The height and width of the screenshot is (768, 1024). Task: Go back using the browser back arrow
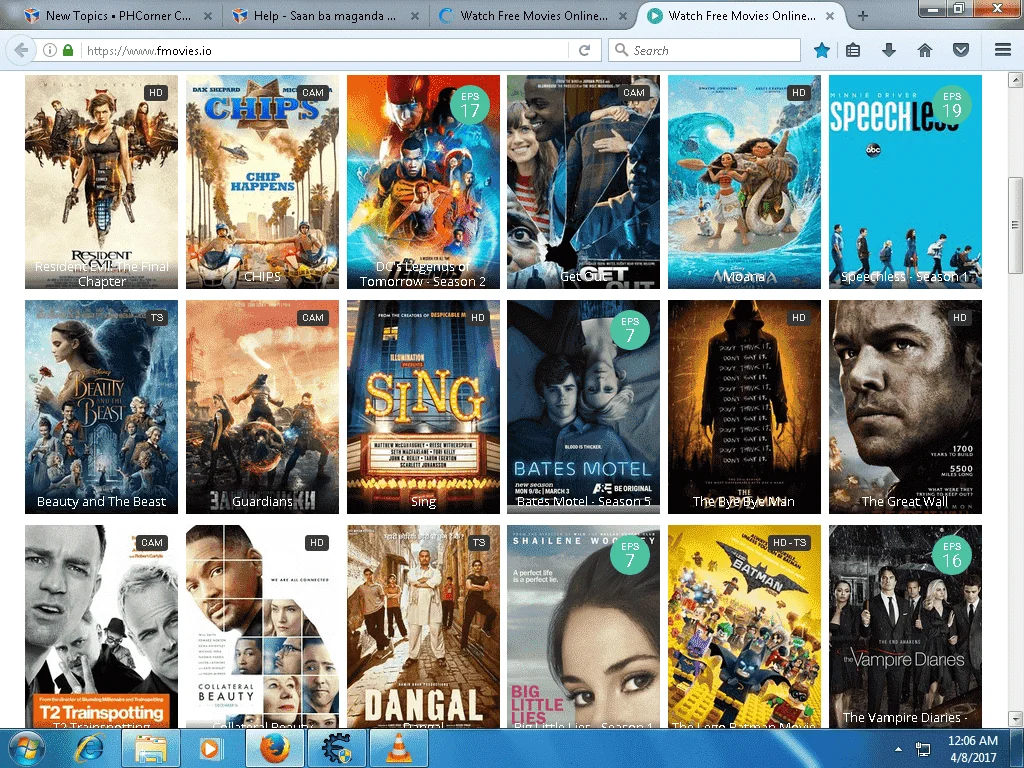point(21,50)
